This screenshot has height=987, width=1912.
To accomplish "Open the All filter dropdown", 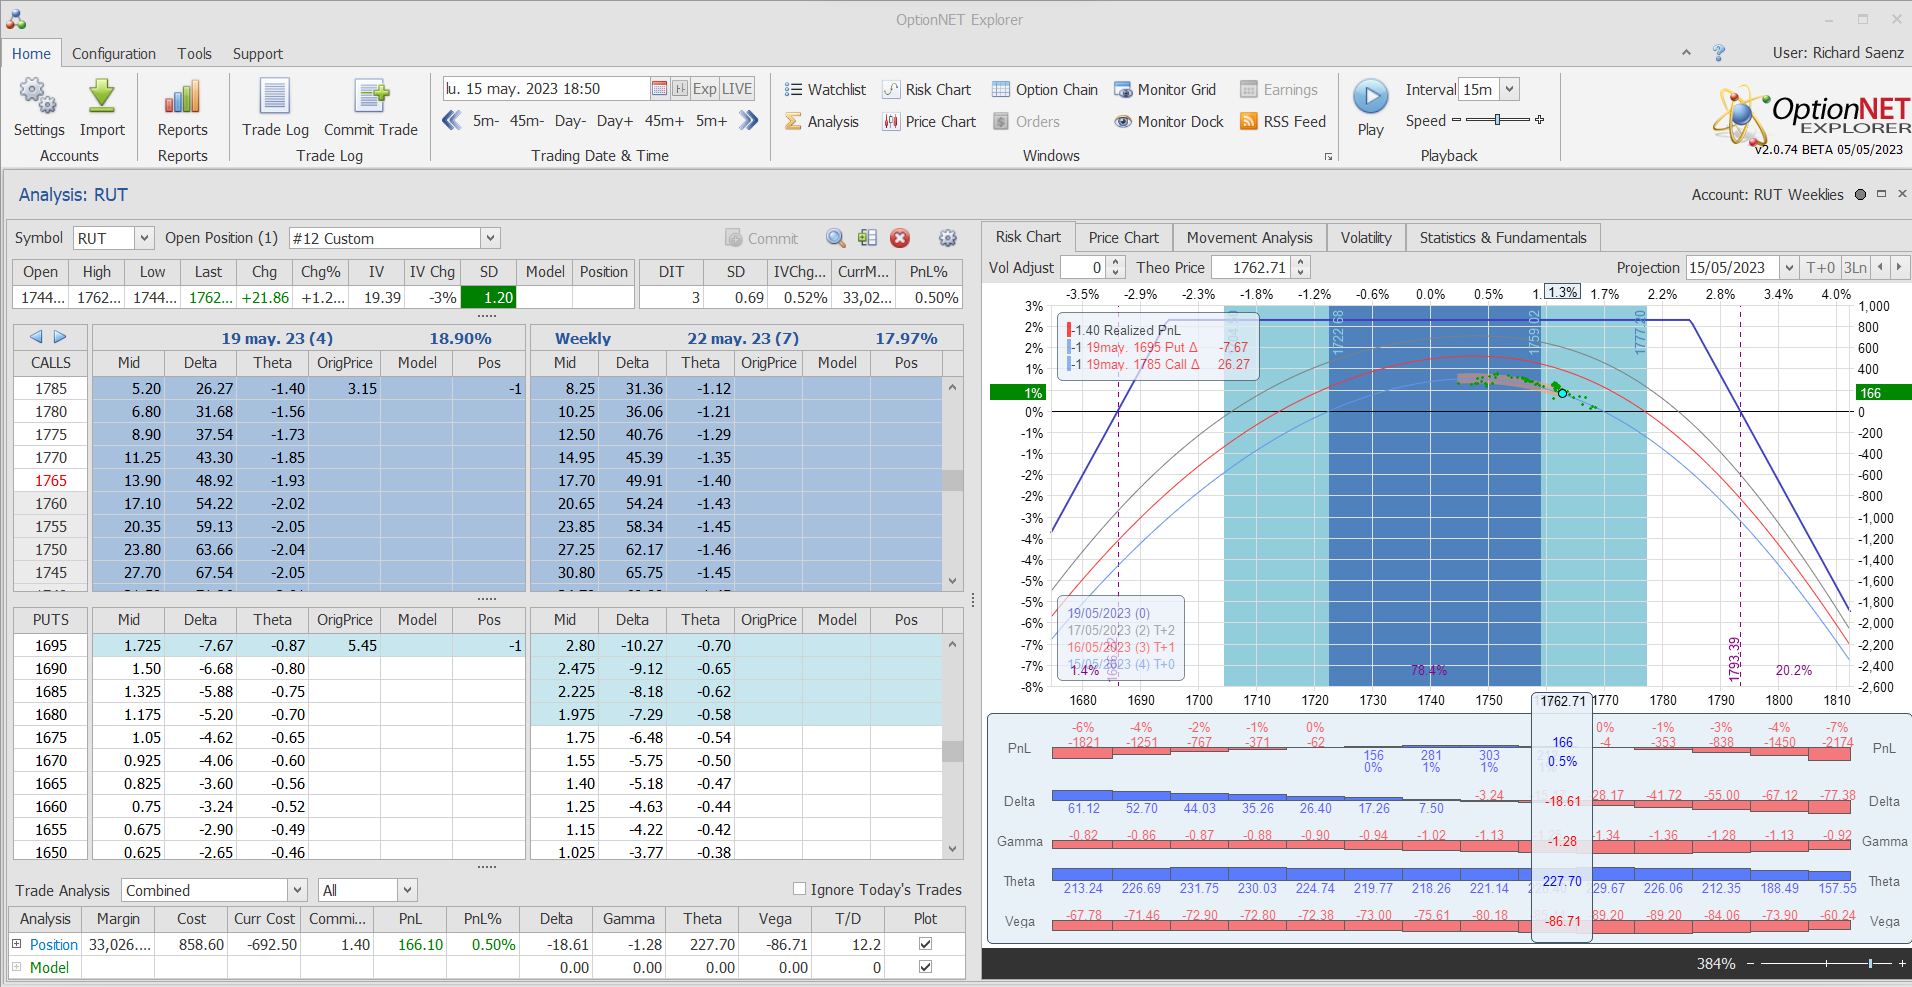I will pyautogui.click(x=407, y=890).
